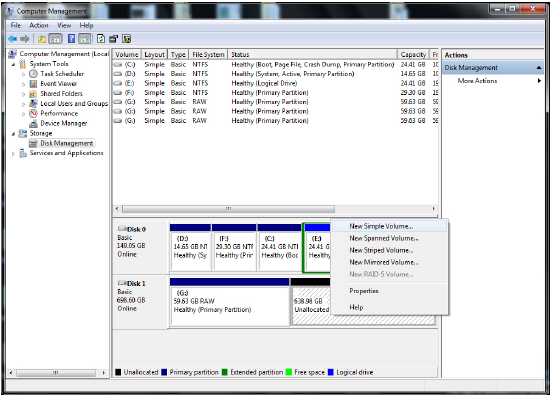This screenshot has width=550, height=396.
Task: Click the blue Help question-mark toolbar icon
Action: point(71,39)
